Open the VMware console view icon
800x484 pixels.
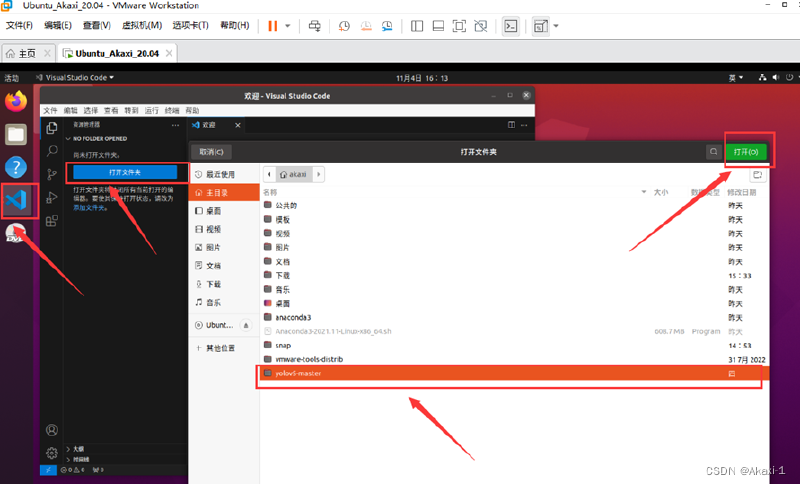[x=511, y=26]
